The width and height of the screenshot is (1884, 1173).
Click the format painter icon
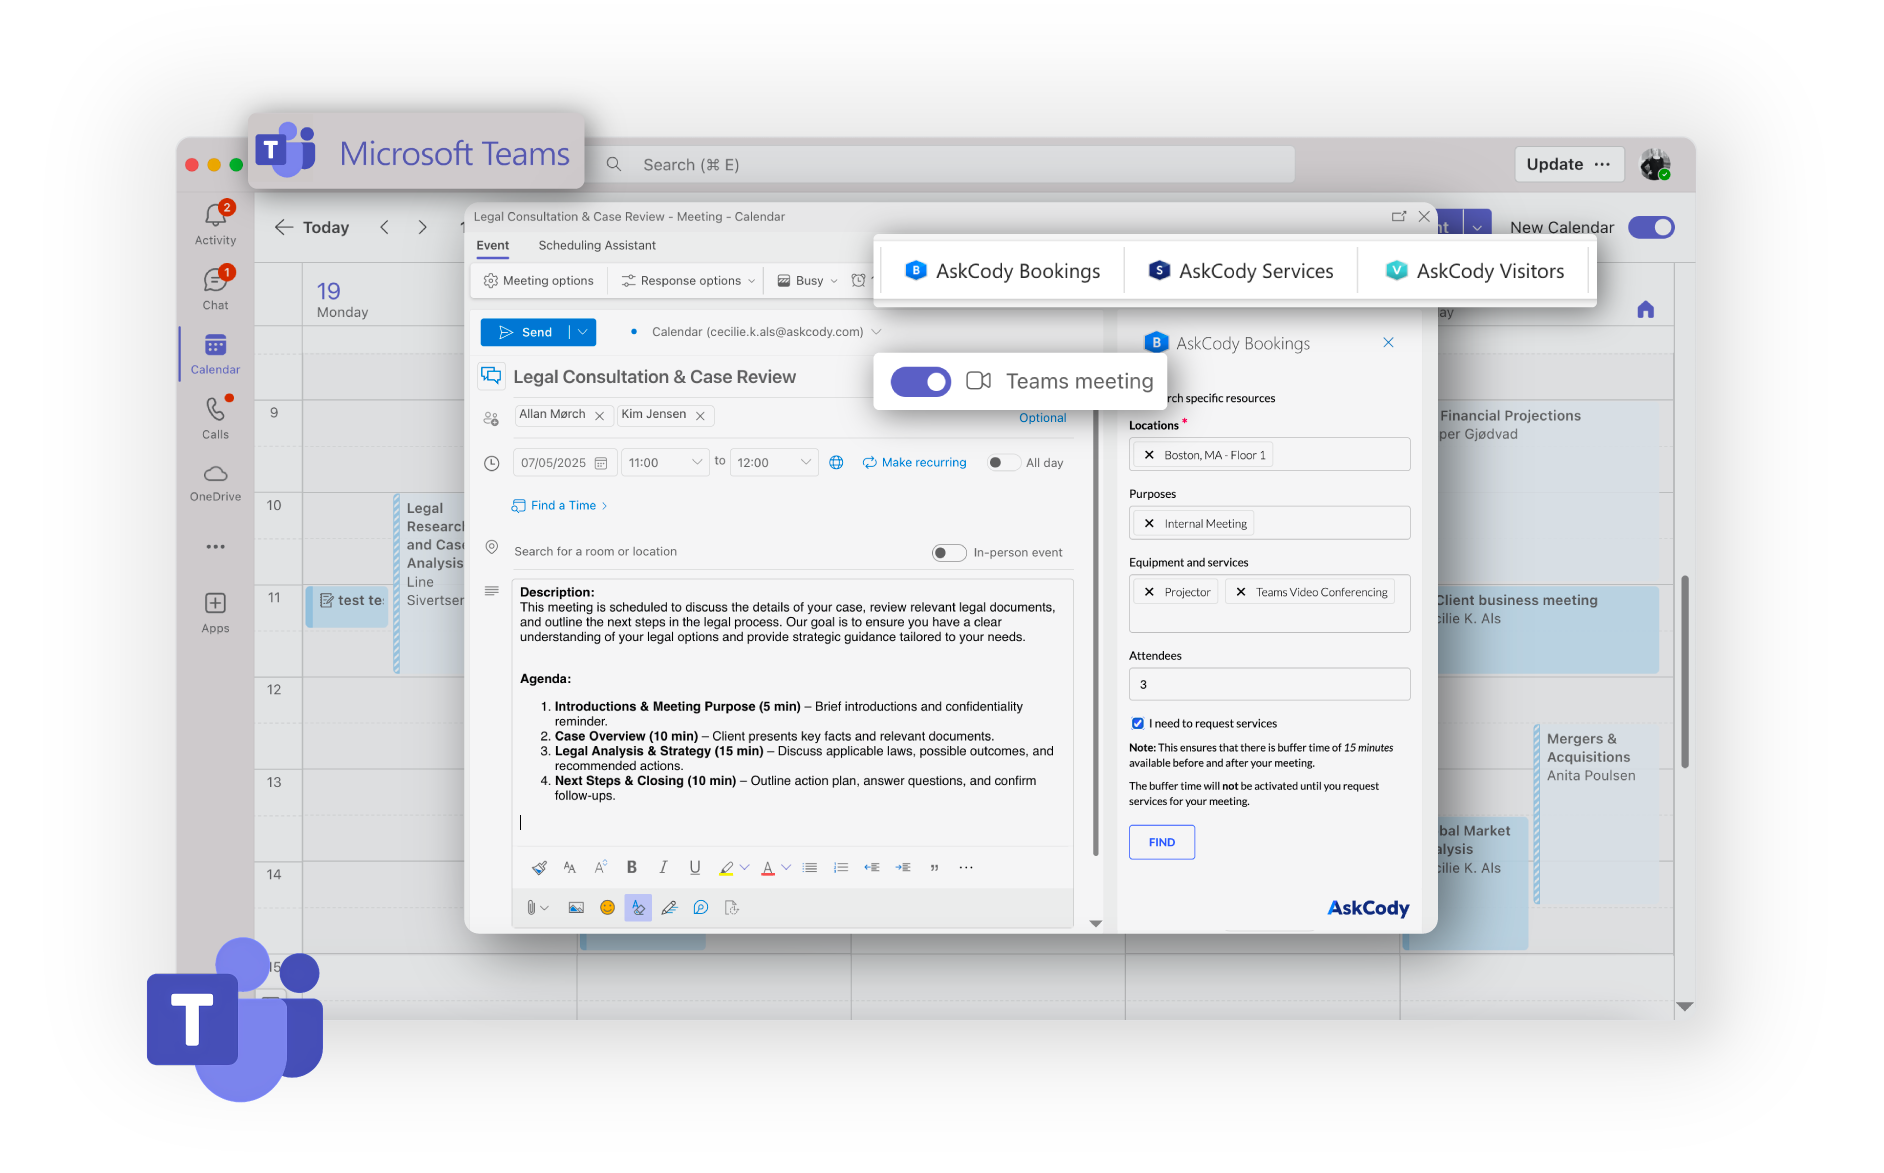click(539, 867)
